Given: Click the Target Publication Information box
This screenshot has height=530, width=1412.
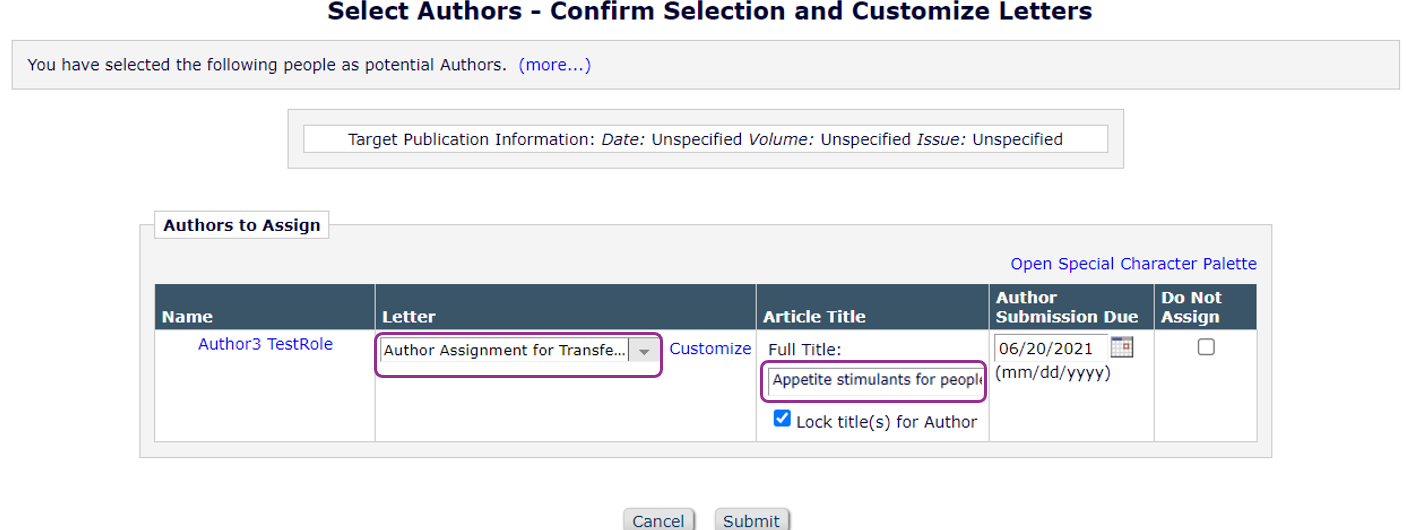Looking at the screenshot, I should coord(705,139).
